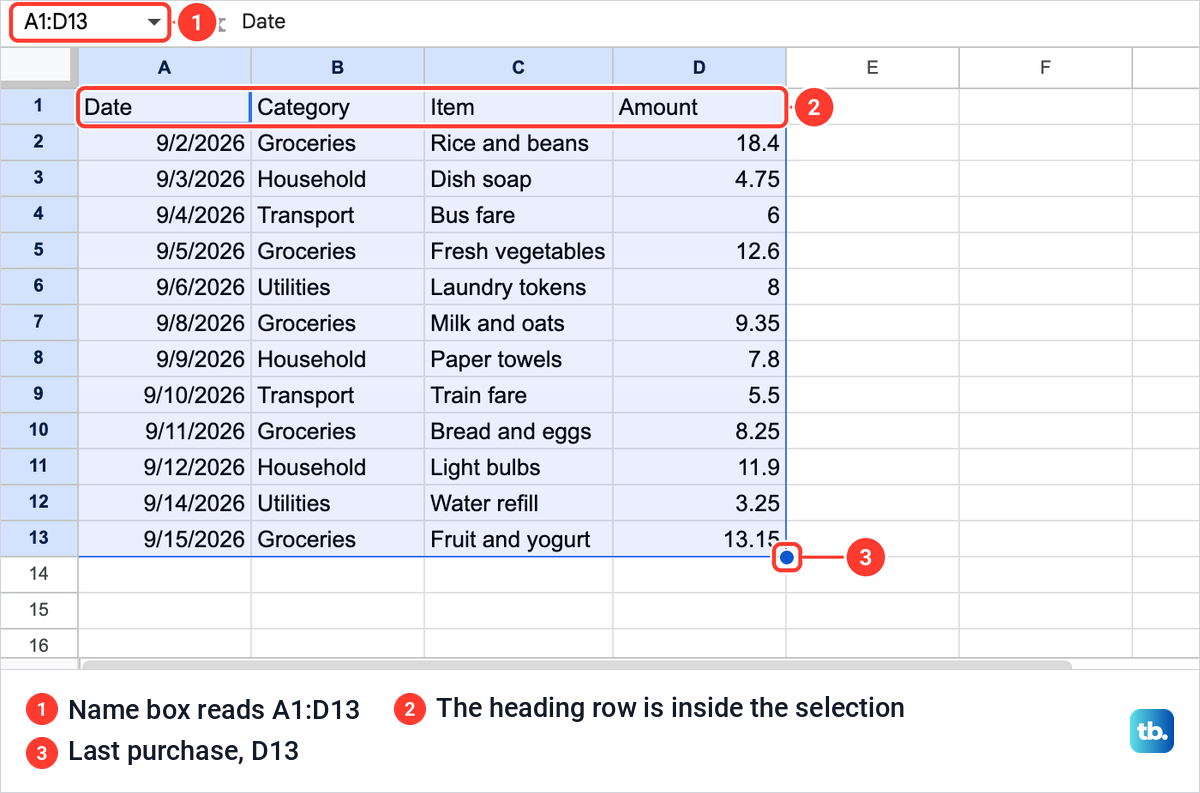Image resolution: width=1200 pixels, height=793 pixels.
Task: Click the Amount header cell
Action: 700,107
